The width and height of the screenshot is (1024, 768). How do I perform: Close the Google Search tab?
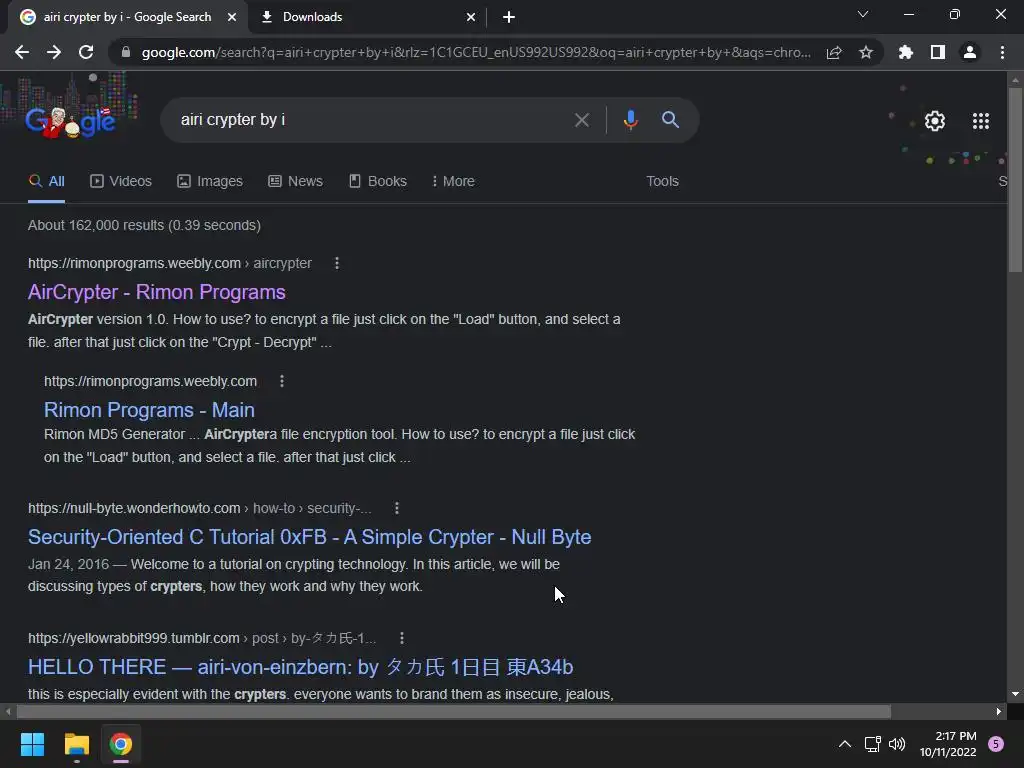(x=232, y=17)
